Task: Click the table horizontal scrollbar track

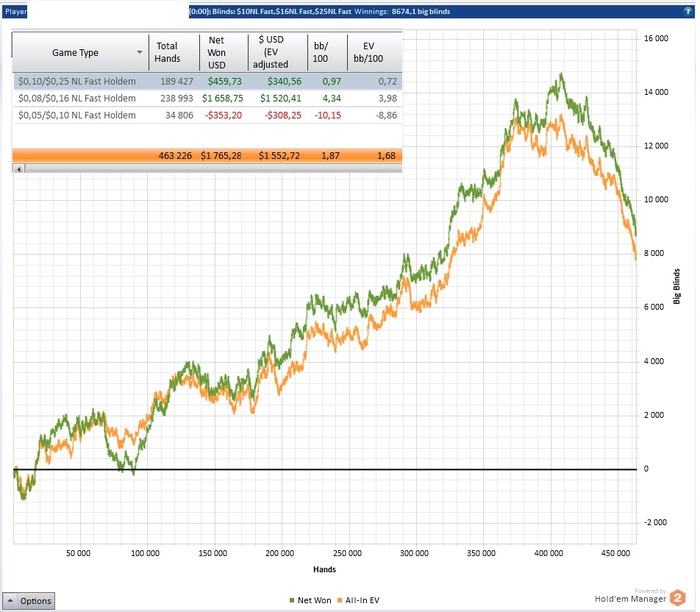Action: click(x=213, y=169)
